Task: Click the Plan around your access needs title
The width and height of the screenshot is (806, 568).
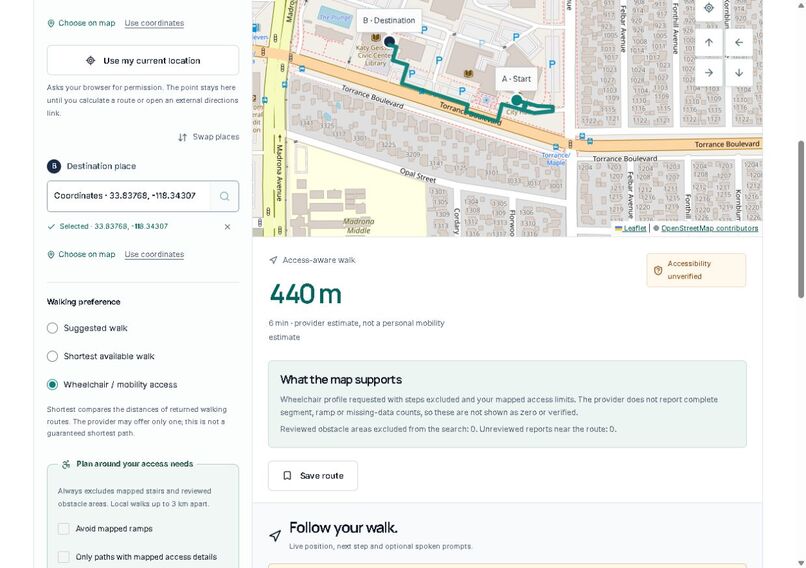Action: tap(135, 464)
